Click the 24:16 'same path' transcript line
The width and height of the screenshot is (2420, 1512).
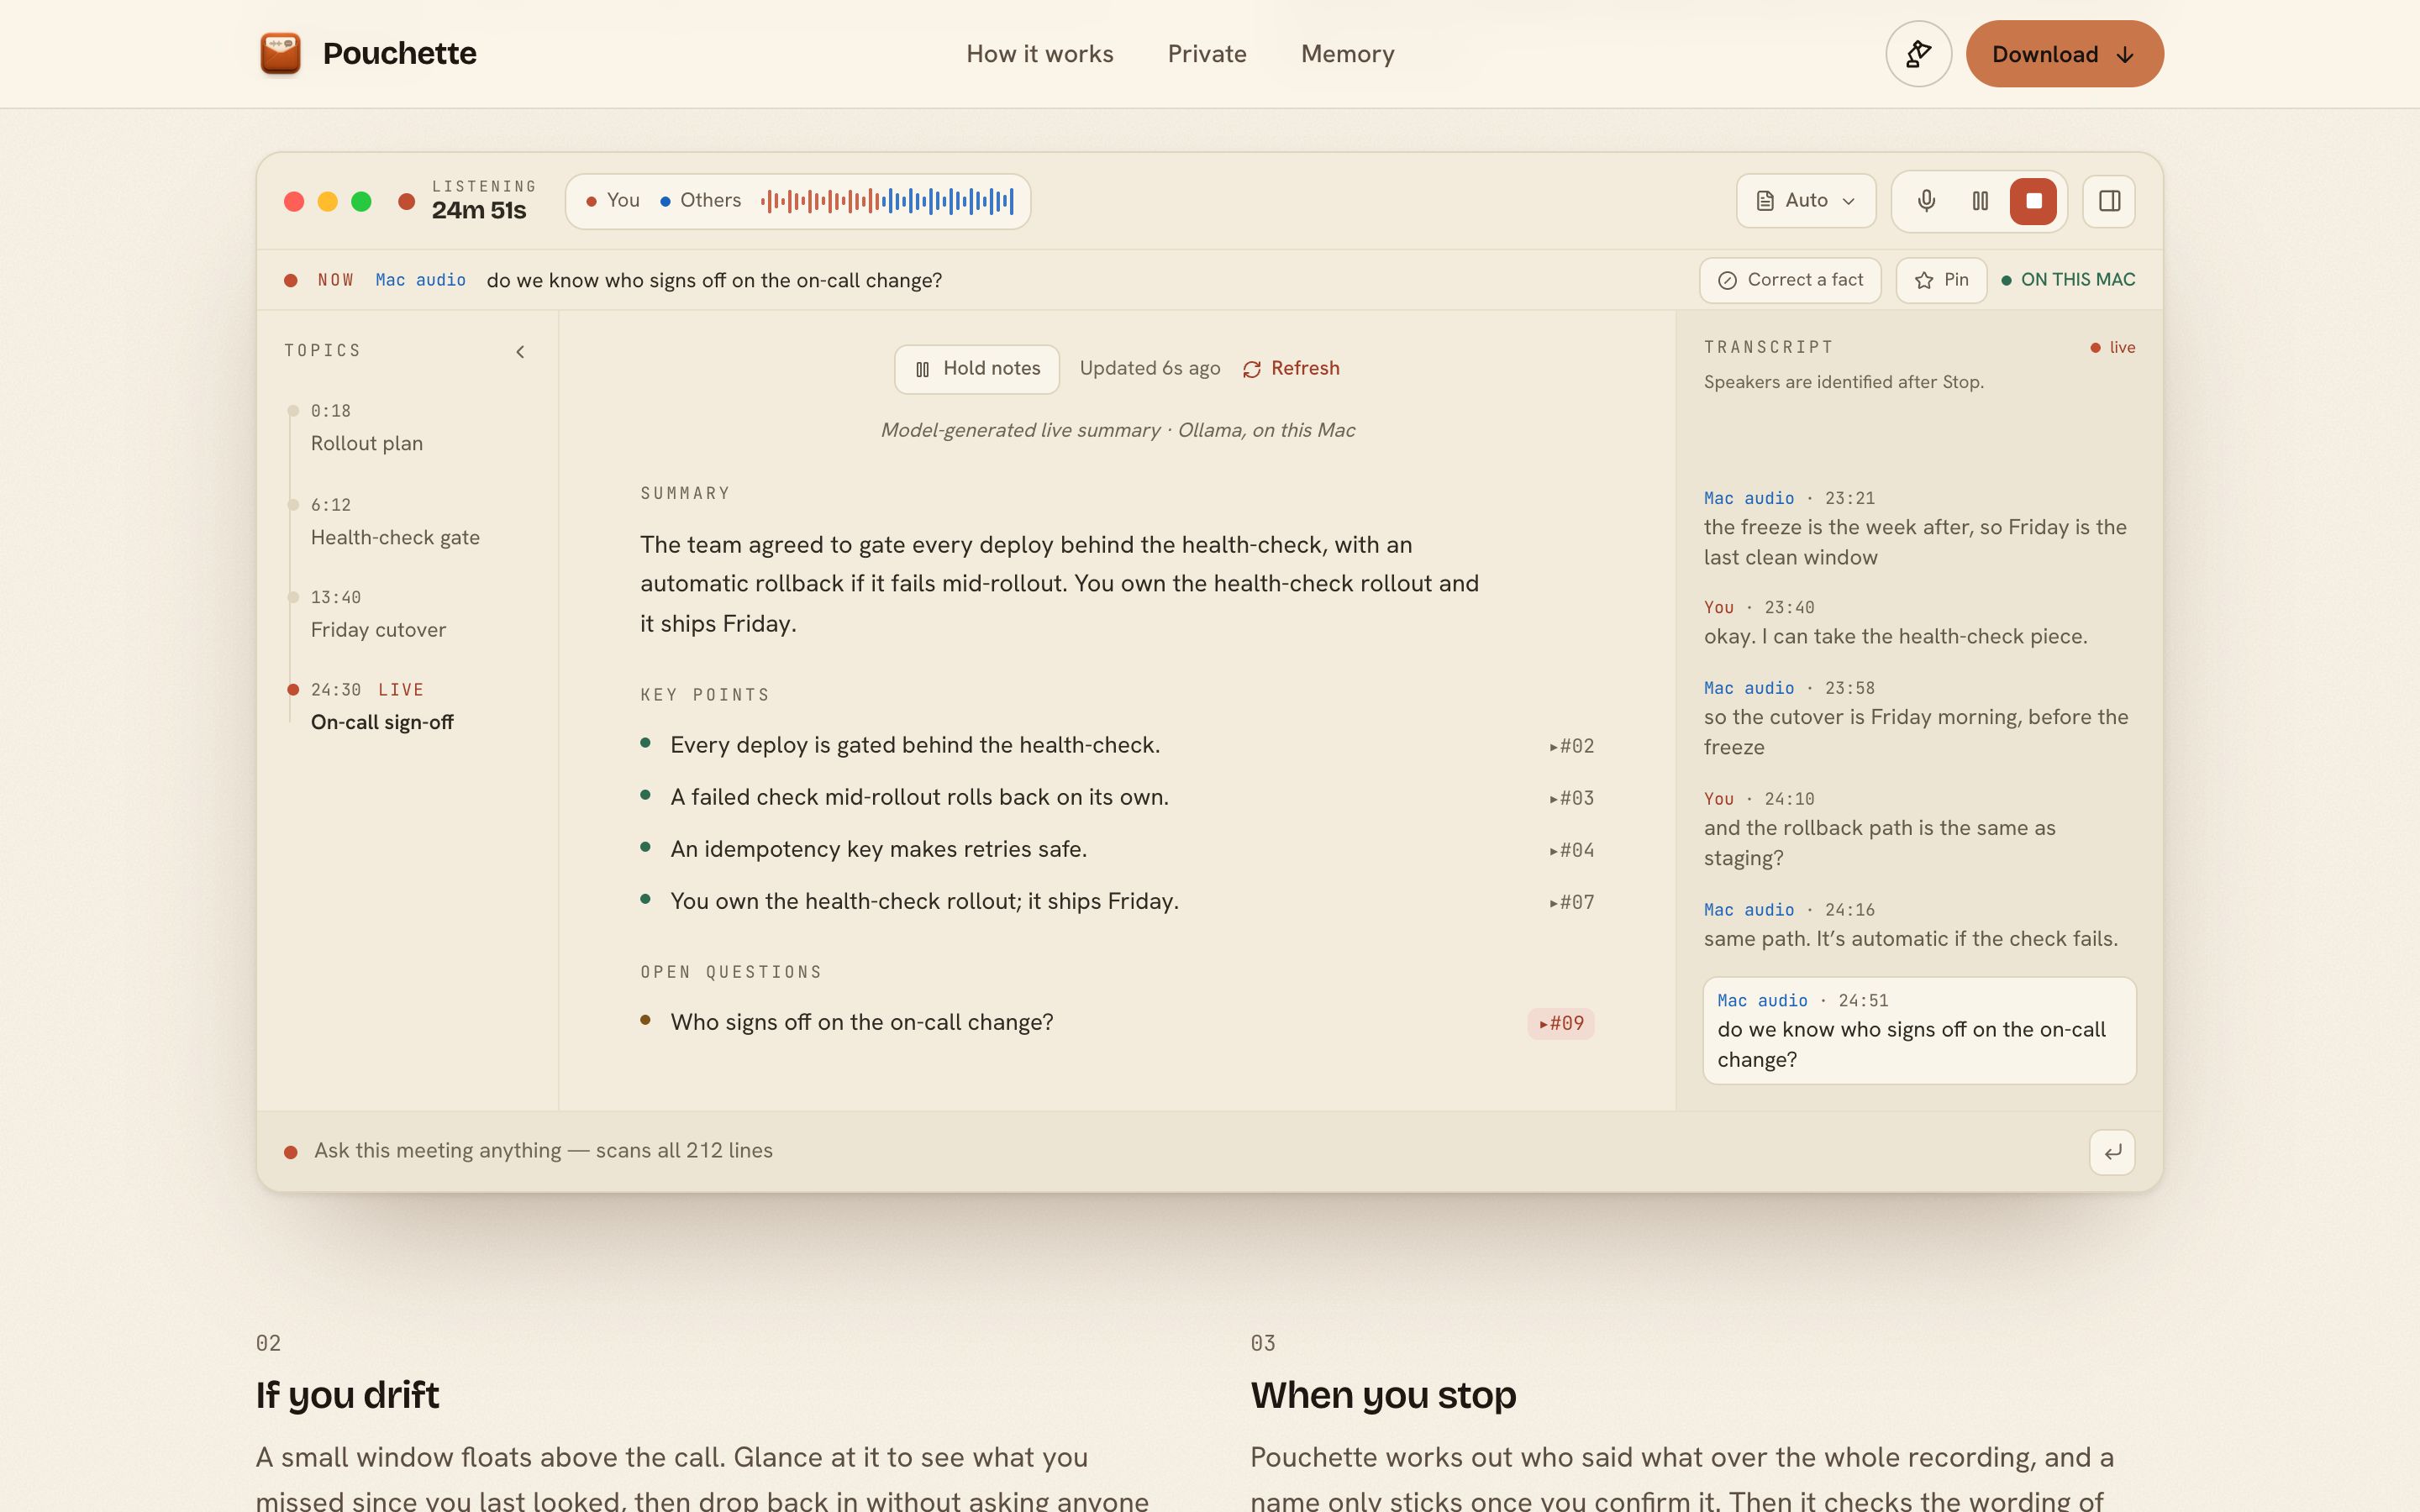1919,925
